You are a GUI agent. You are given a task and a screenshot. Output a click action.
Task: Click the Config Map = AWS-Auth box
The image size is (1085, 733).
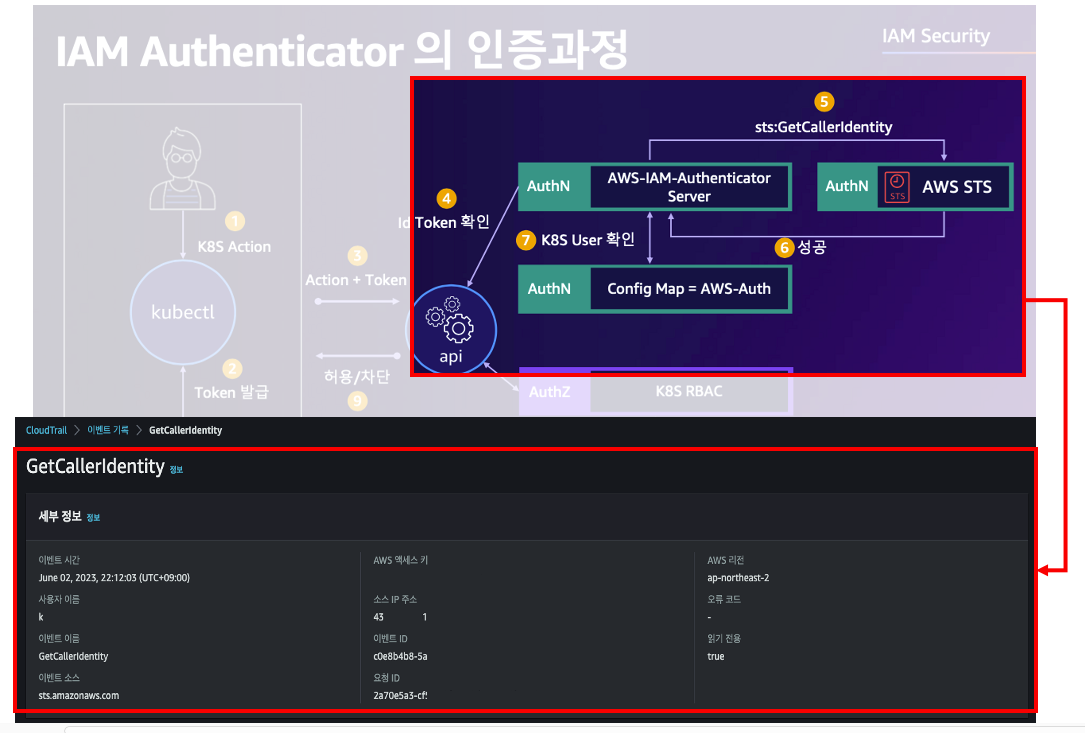coord(689,289)
